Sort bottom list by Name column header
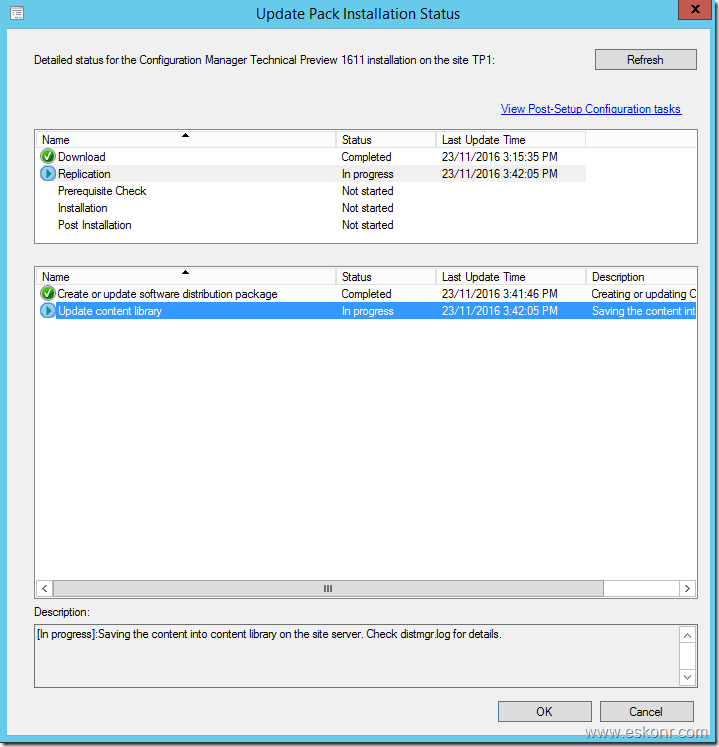This screenshot has height=747, width=719. click(186, 277)
